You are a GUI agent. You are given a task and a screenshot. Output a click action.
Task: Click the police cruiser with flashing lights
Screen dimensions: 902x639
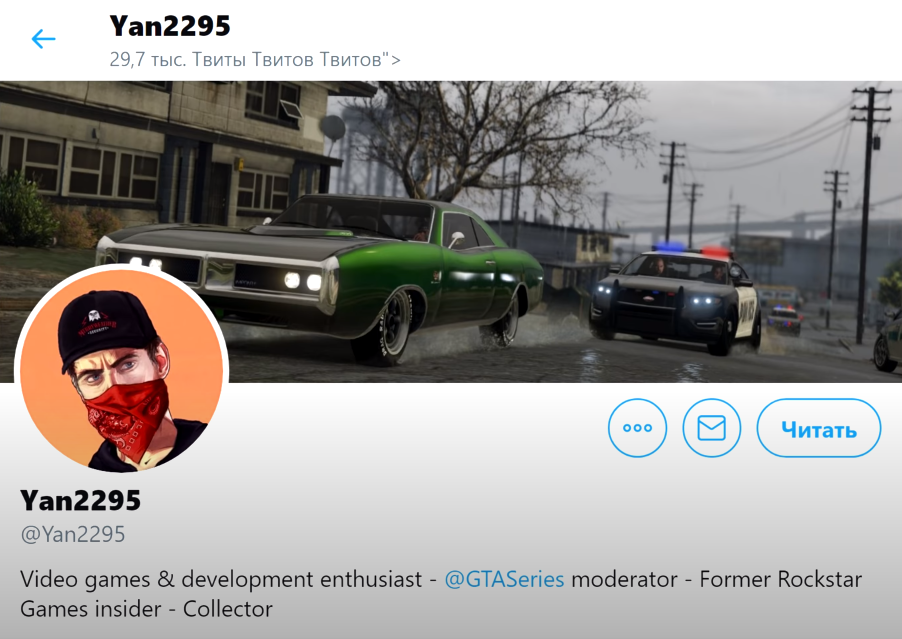pos(674,297)
